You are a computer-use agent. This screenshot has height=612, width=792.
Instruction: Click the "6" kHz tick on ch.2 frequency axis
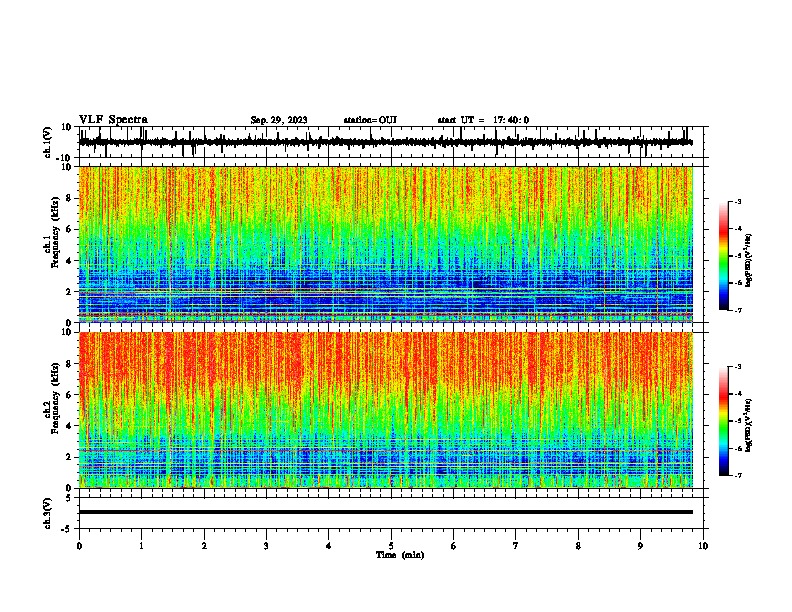69,394
